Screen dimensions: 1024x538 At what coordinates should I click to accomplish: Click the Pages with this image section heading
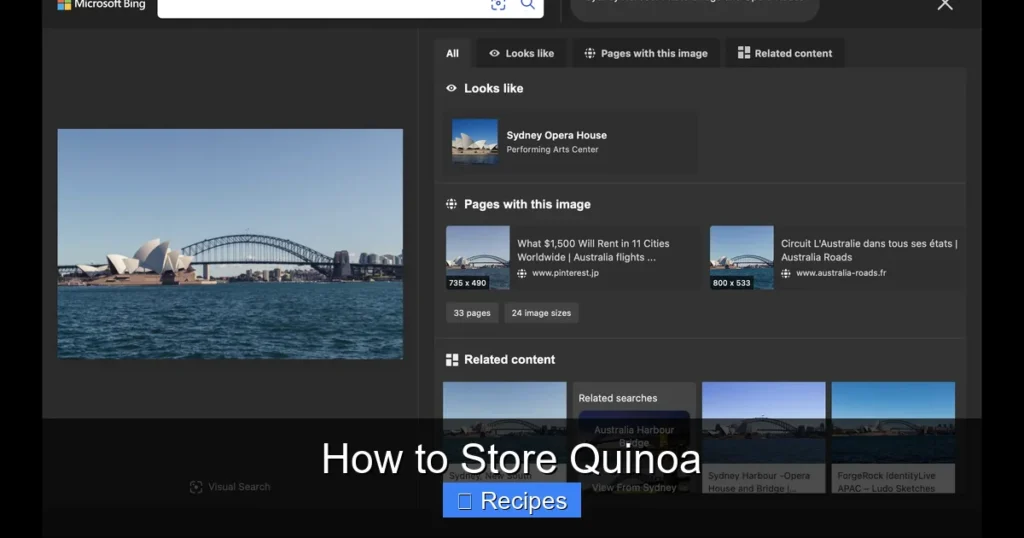(x=527, y=204)
